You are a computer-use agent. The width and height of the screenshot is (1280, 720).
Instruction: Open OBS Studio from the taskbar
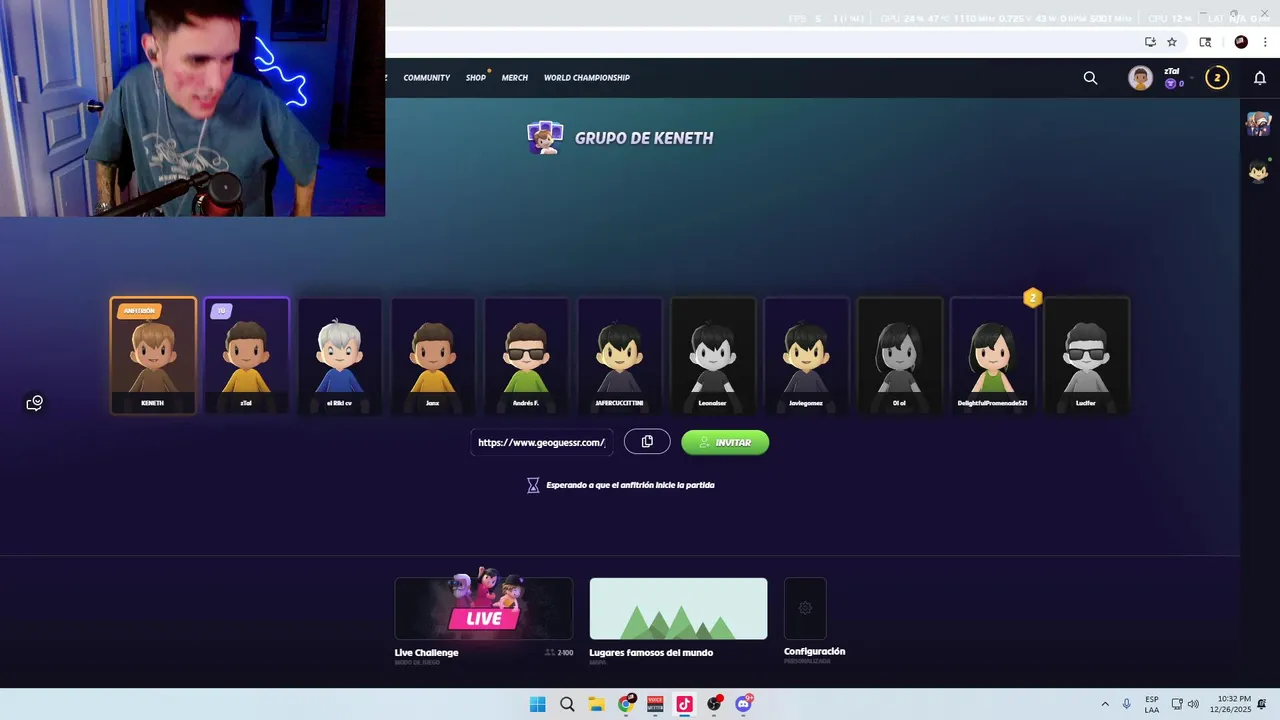tap(714, 704)
